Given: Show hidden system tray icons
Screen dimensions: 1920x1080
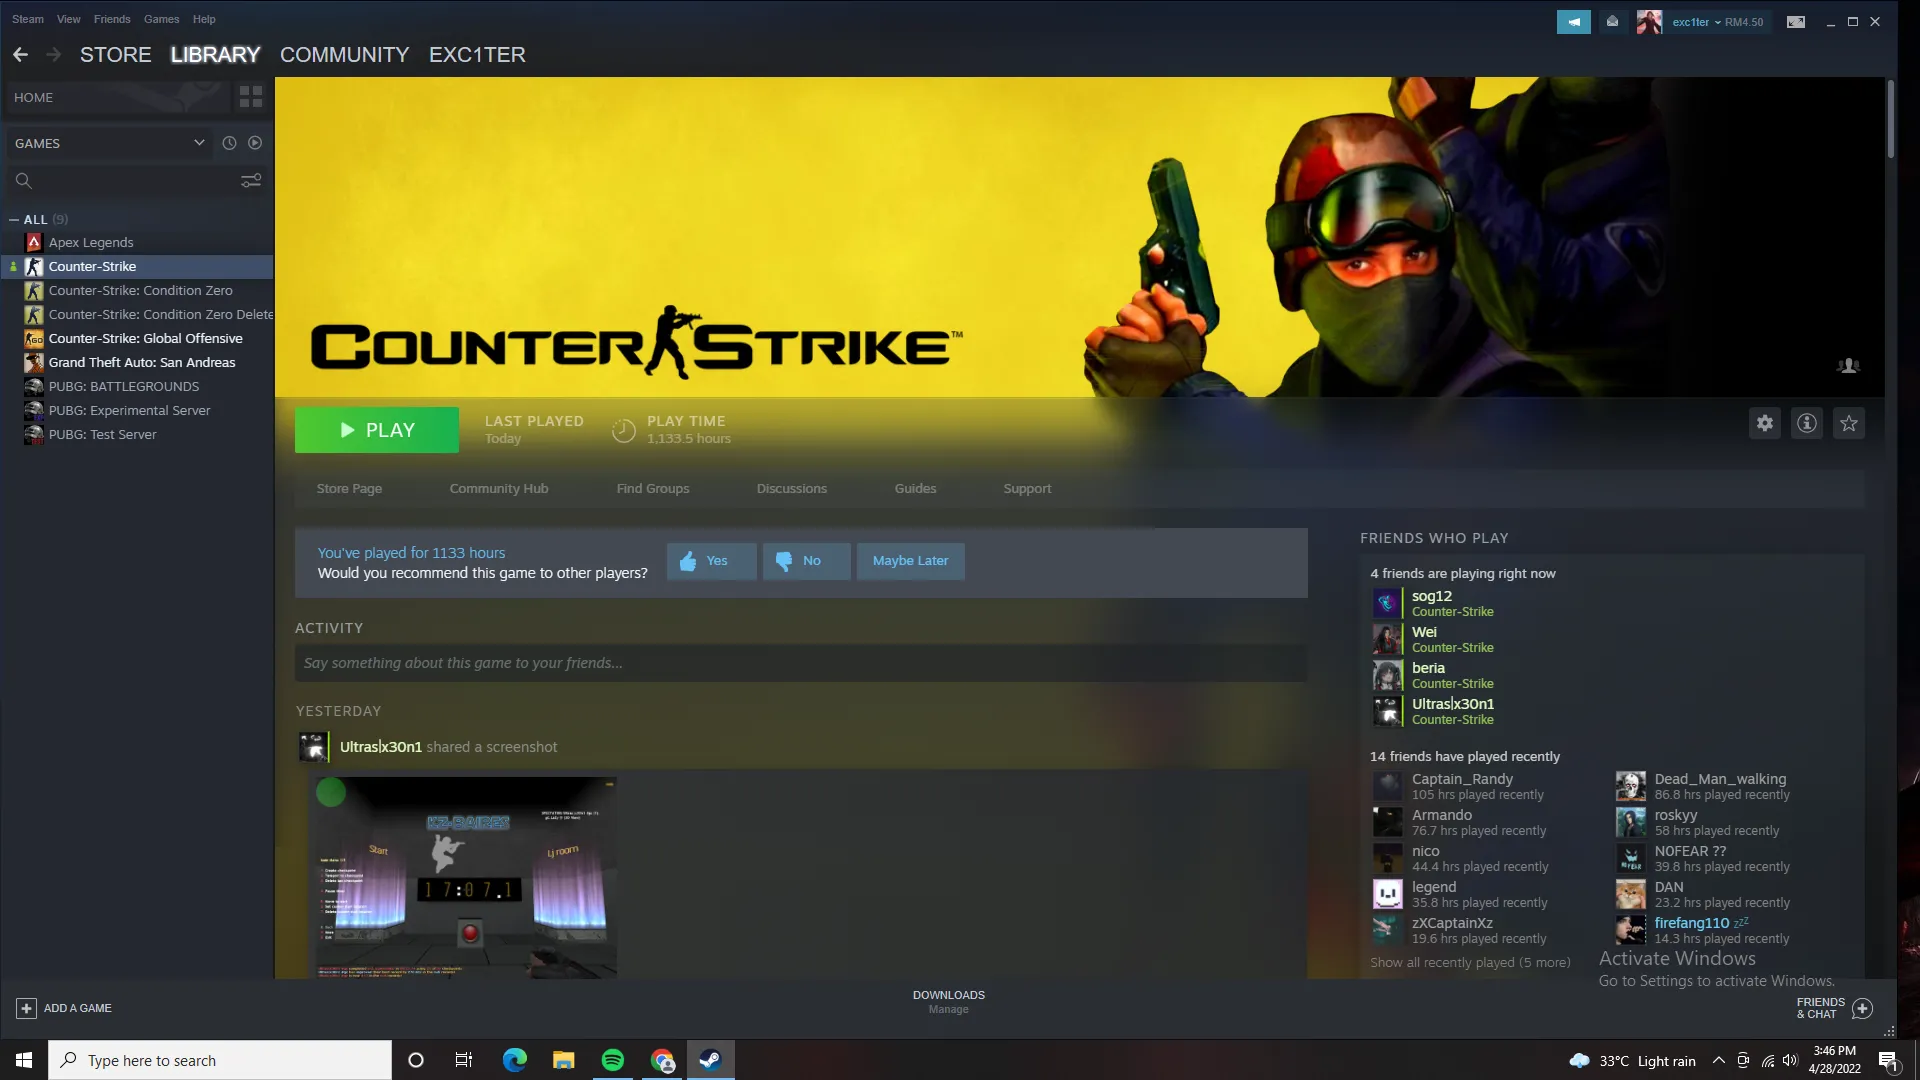Looking at the screenshot, I should click(1718, 1060).
